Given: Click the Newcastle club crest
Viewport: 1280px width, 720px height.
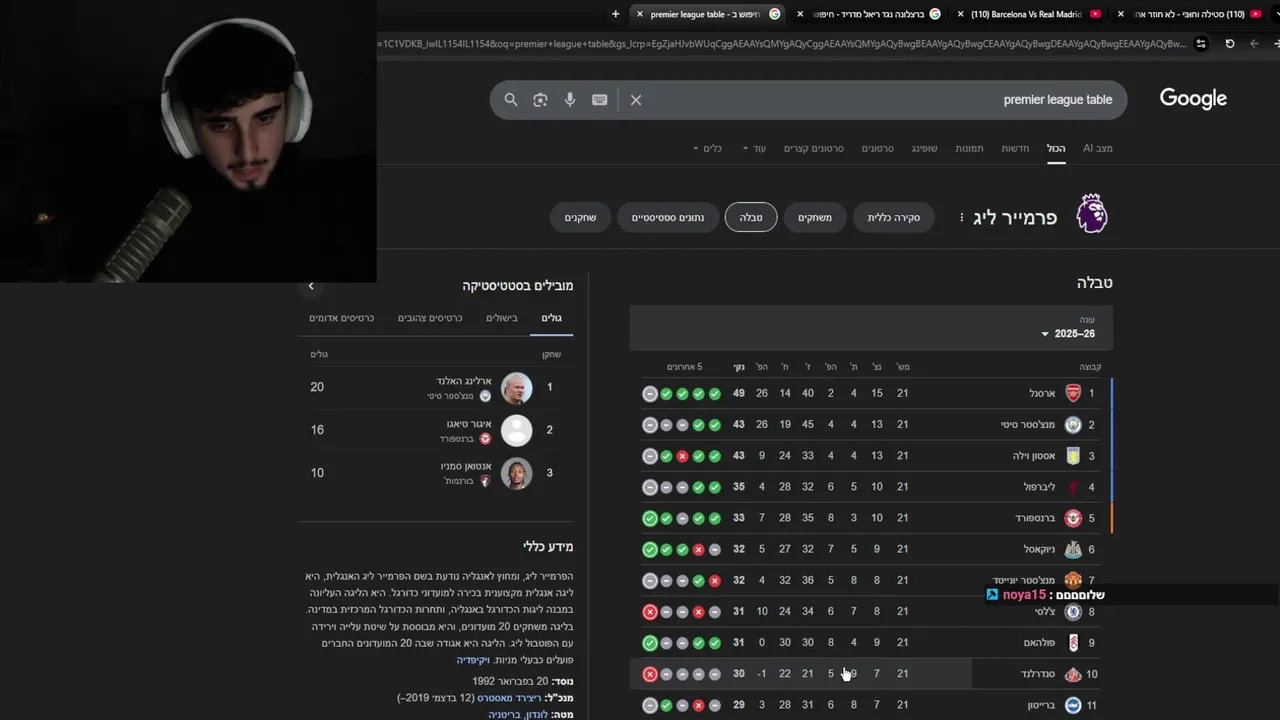Looking at the screenshot, I should click(x=1073, y=549).
